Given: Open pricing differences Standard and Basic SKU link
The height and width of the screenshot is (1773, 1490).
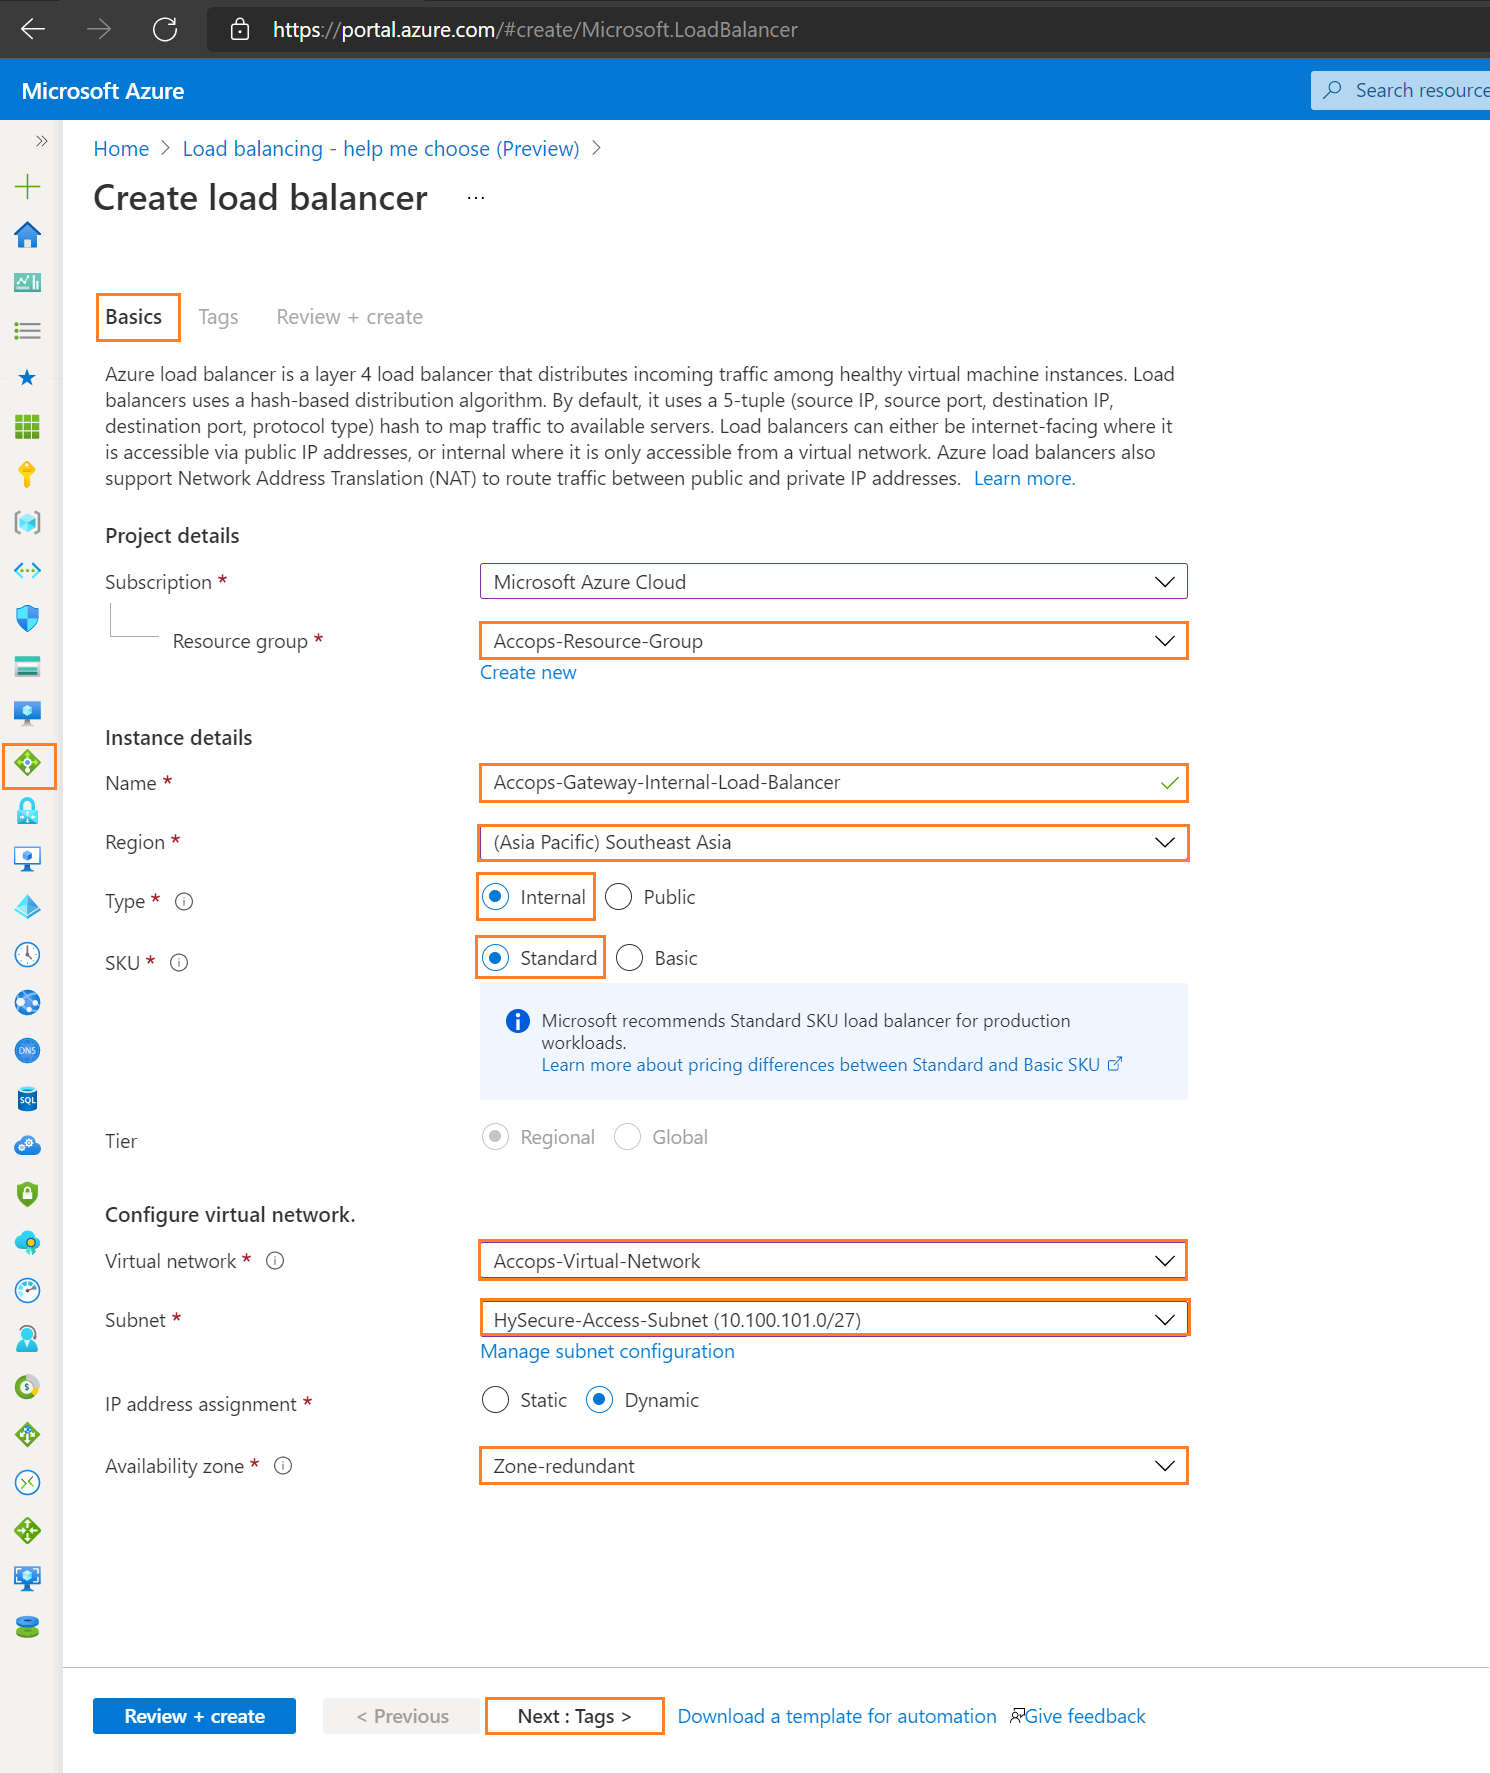Looking at the screenshot, I should [831, 1065].
